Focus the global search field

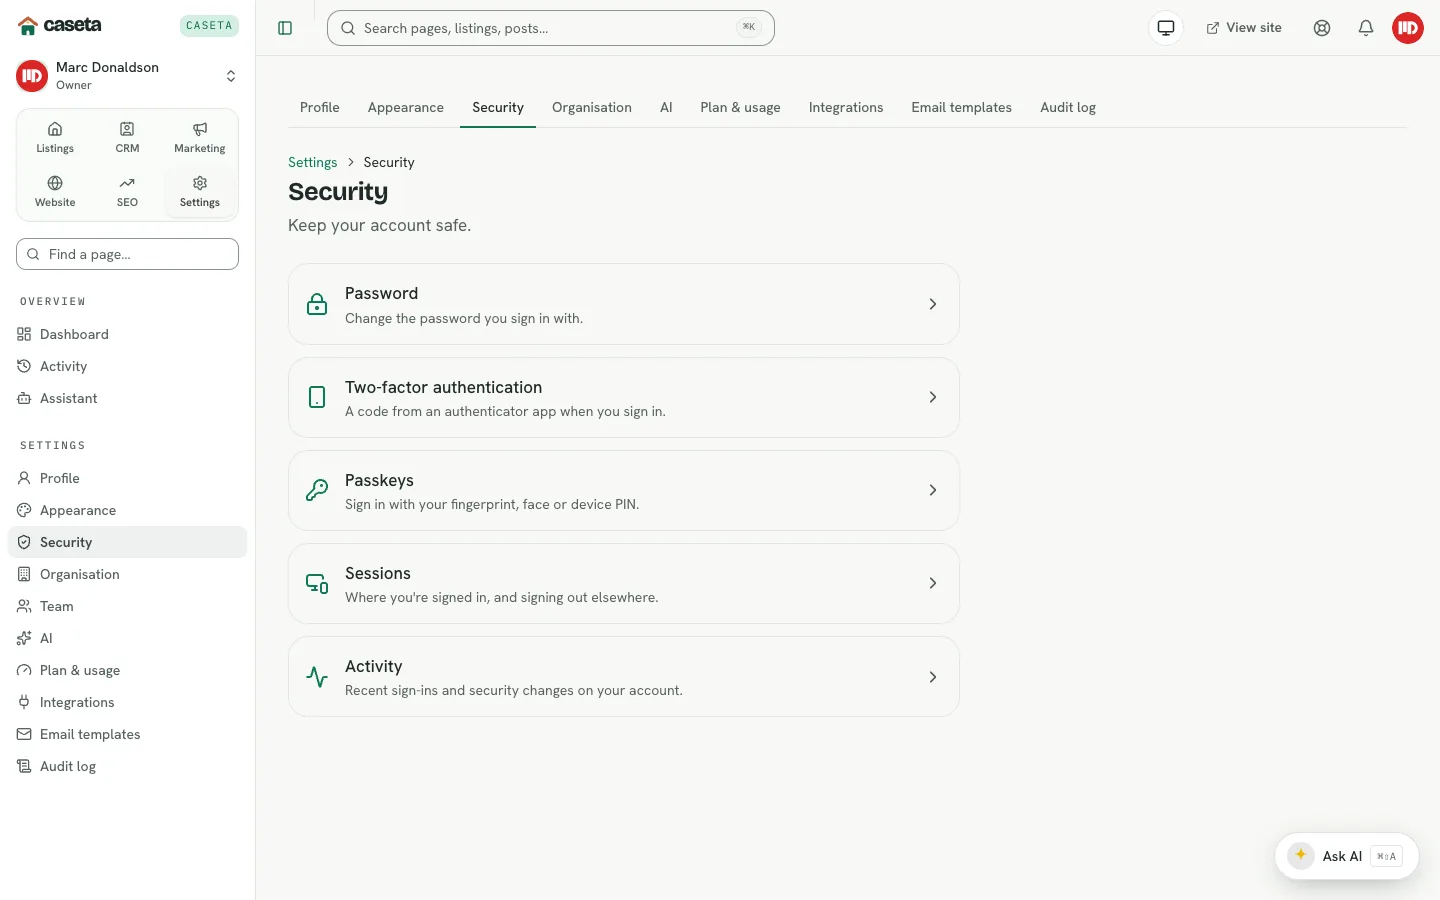551,28
